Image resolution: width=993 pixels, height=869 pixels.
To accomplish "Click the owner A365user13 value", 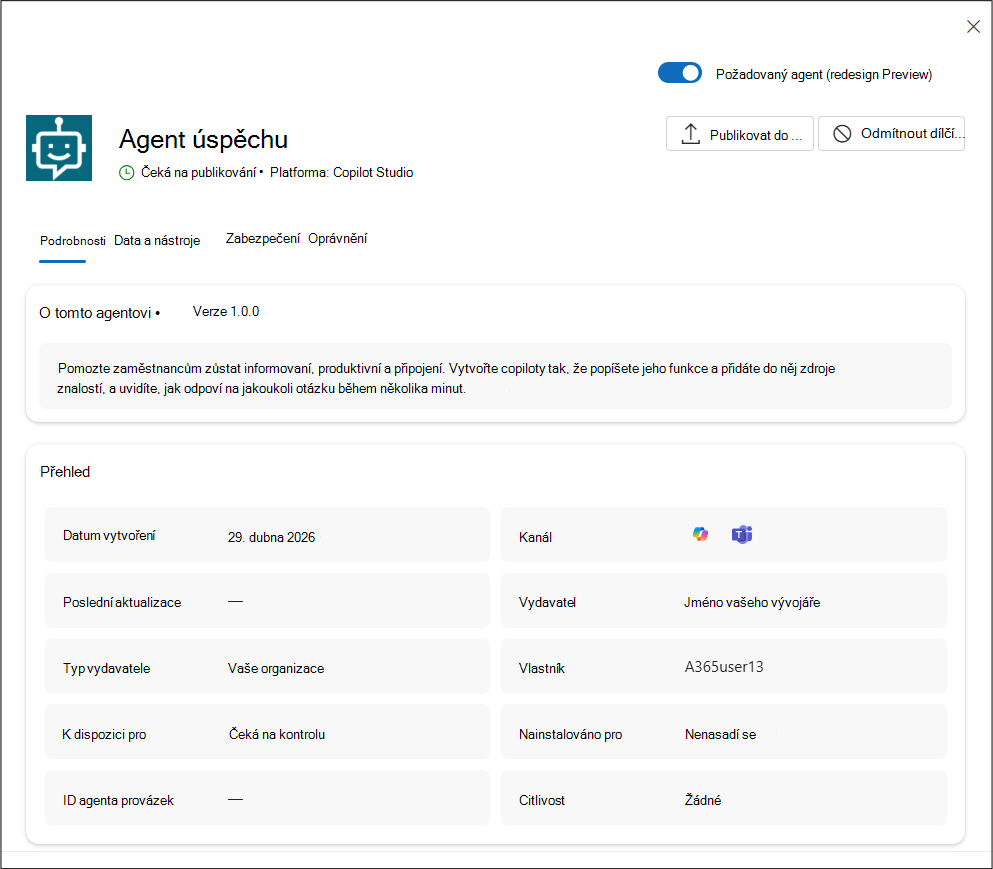I will pos(724,667).
